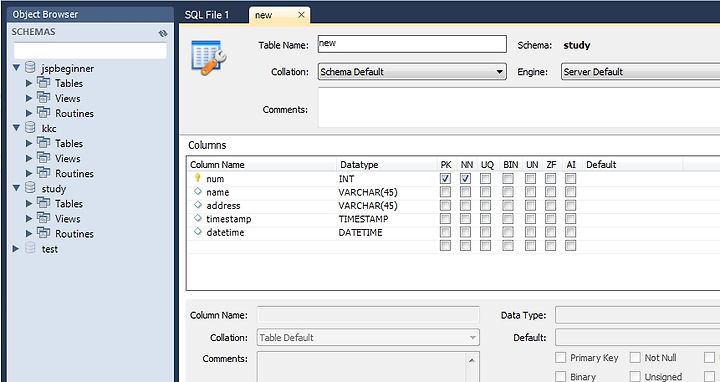The width and height of the screenshot is (720, 382).
Task: Toggle the Primary Key checkbox below
Action: point(561,358)
